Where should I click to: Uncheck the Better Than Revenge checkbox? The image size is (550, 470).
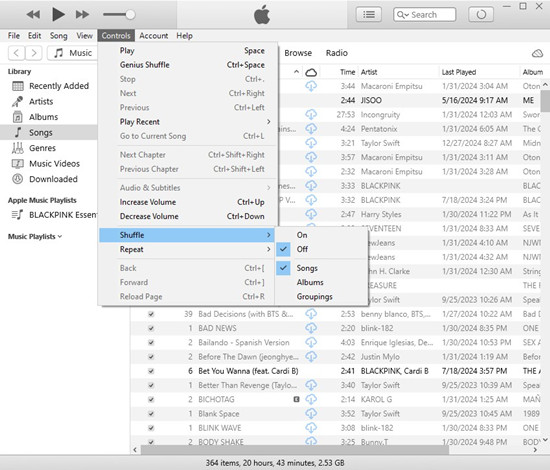(151, 385)
